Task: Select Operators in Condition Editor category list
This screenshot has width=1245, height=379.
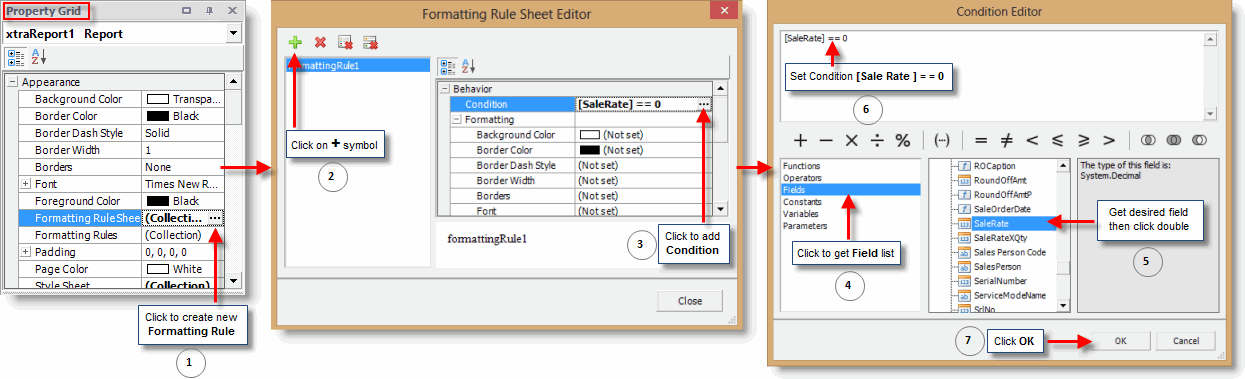Action: (802, 177)
